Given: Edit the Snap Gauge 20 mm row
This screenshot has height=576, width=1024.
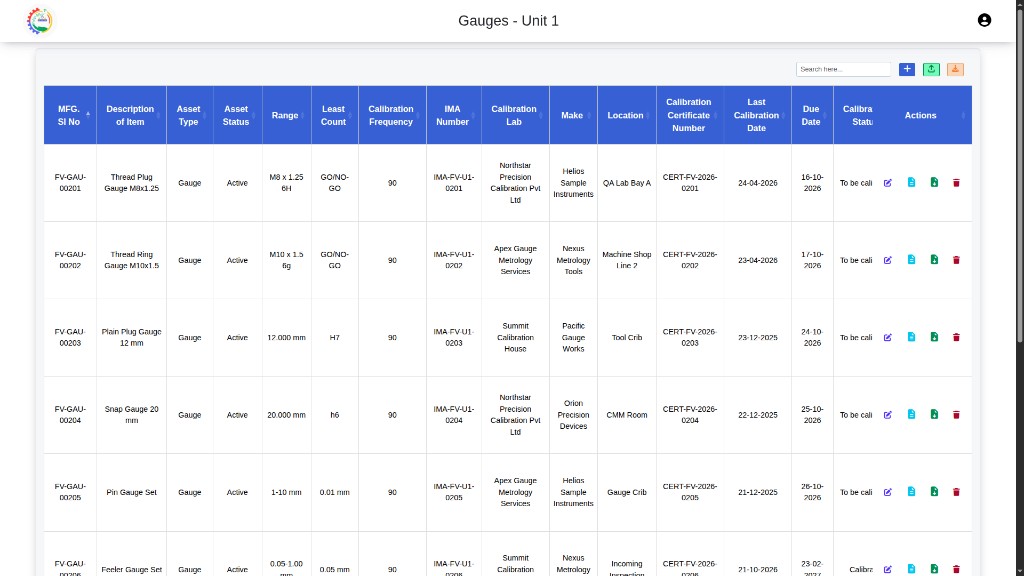Looking at the screenshot, I should click(888, 415).
